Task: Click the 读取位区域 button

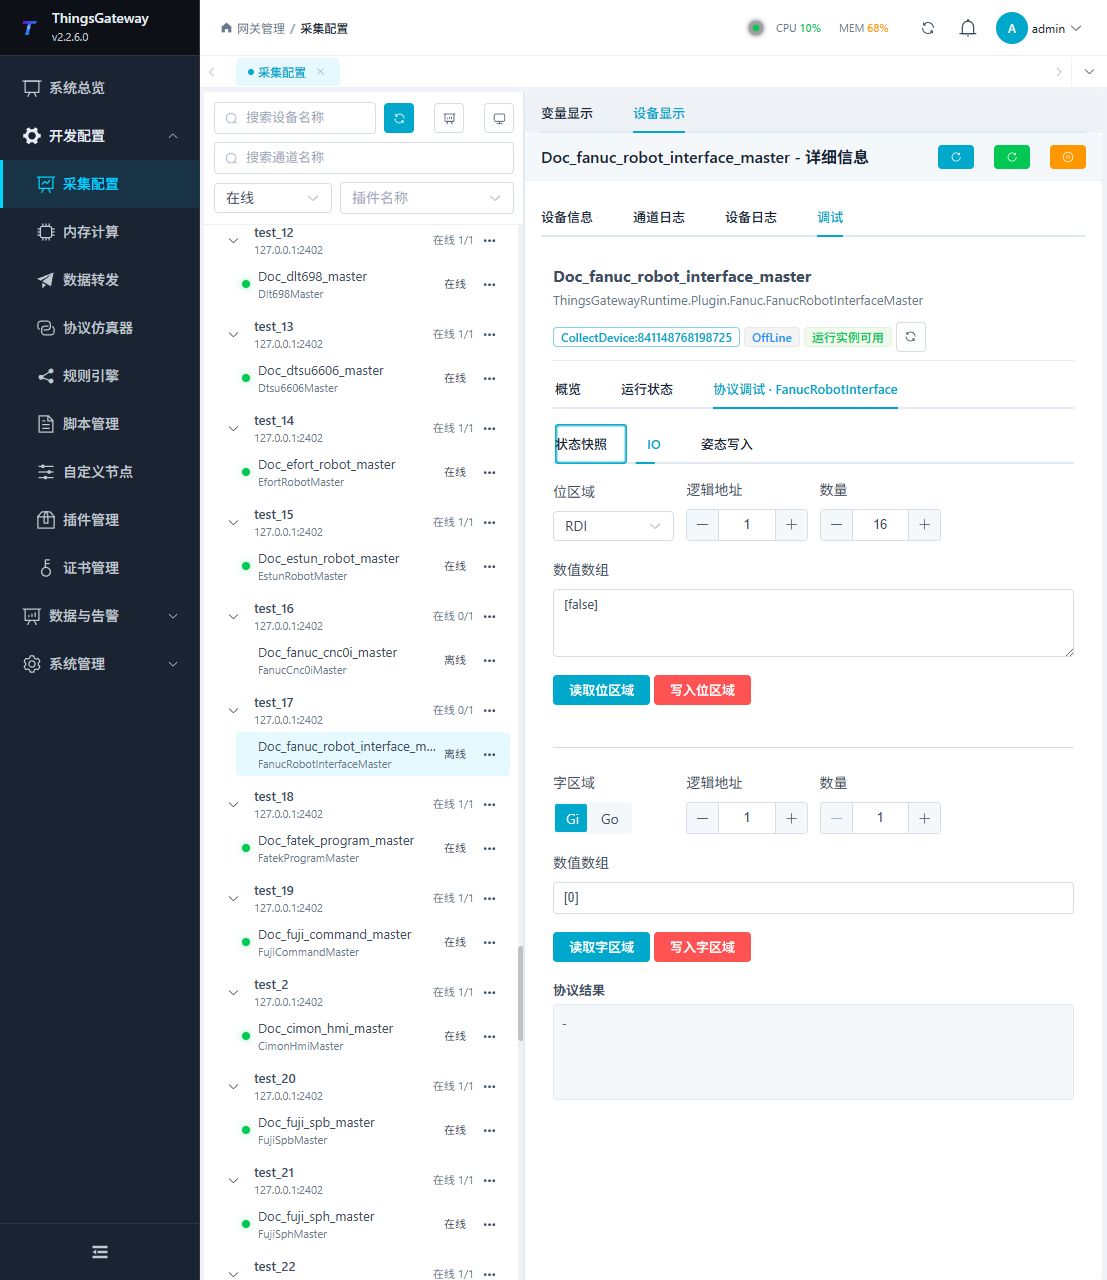Action: (601, 690)
